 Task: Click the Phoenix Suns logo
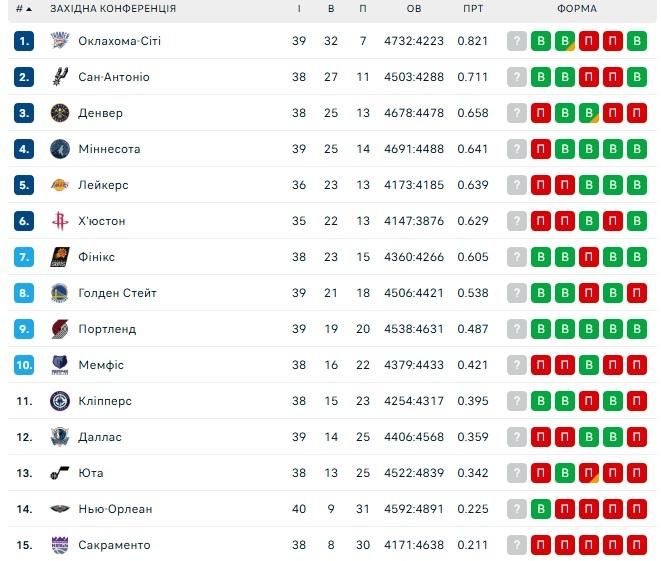[59, 257]
